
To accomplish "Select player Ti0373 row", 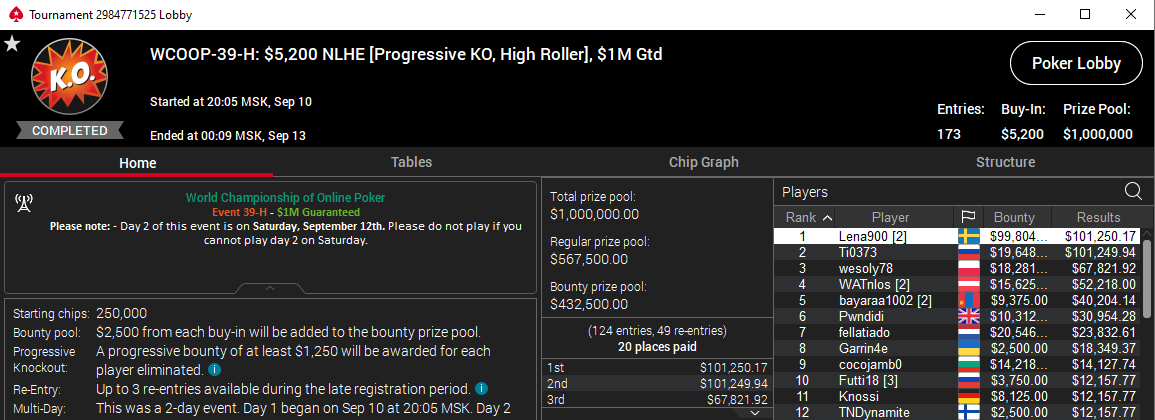I will tap(958, 253).
